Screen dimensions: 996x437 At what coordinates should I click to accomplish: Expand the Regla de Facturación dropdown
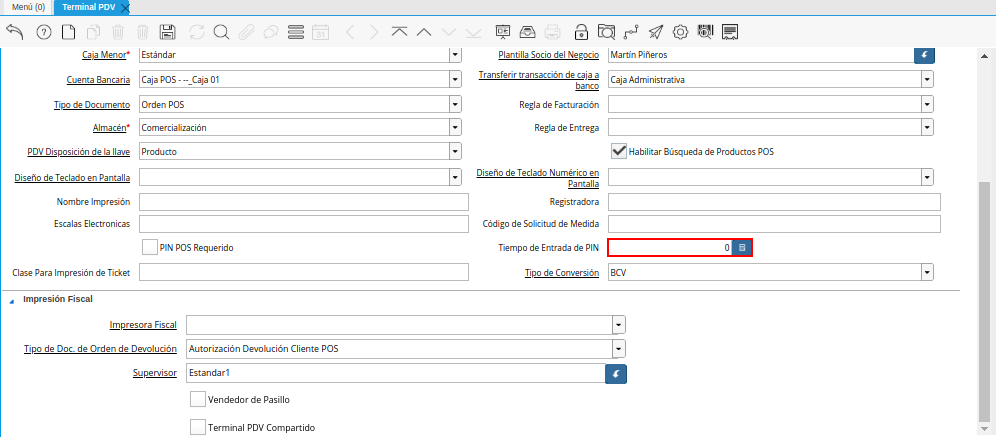pyautogui.click(x=928, y=104)
